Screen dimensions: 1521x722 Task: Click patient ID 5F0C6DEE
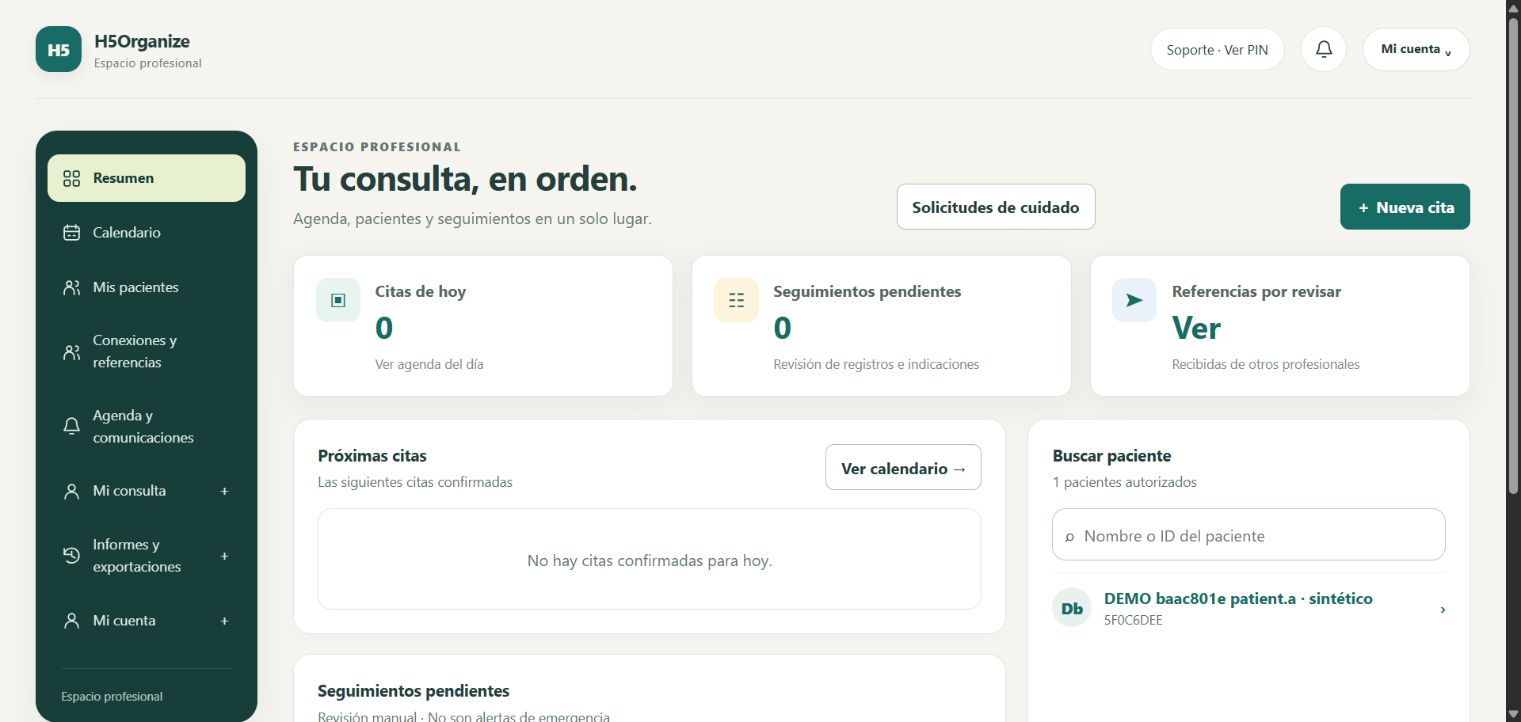tap(1133, 621)
